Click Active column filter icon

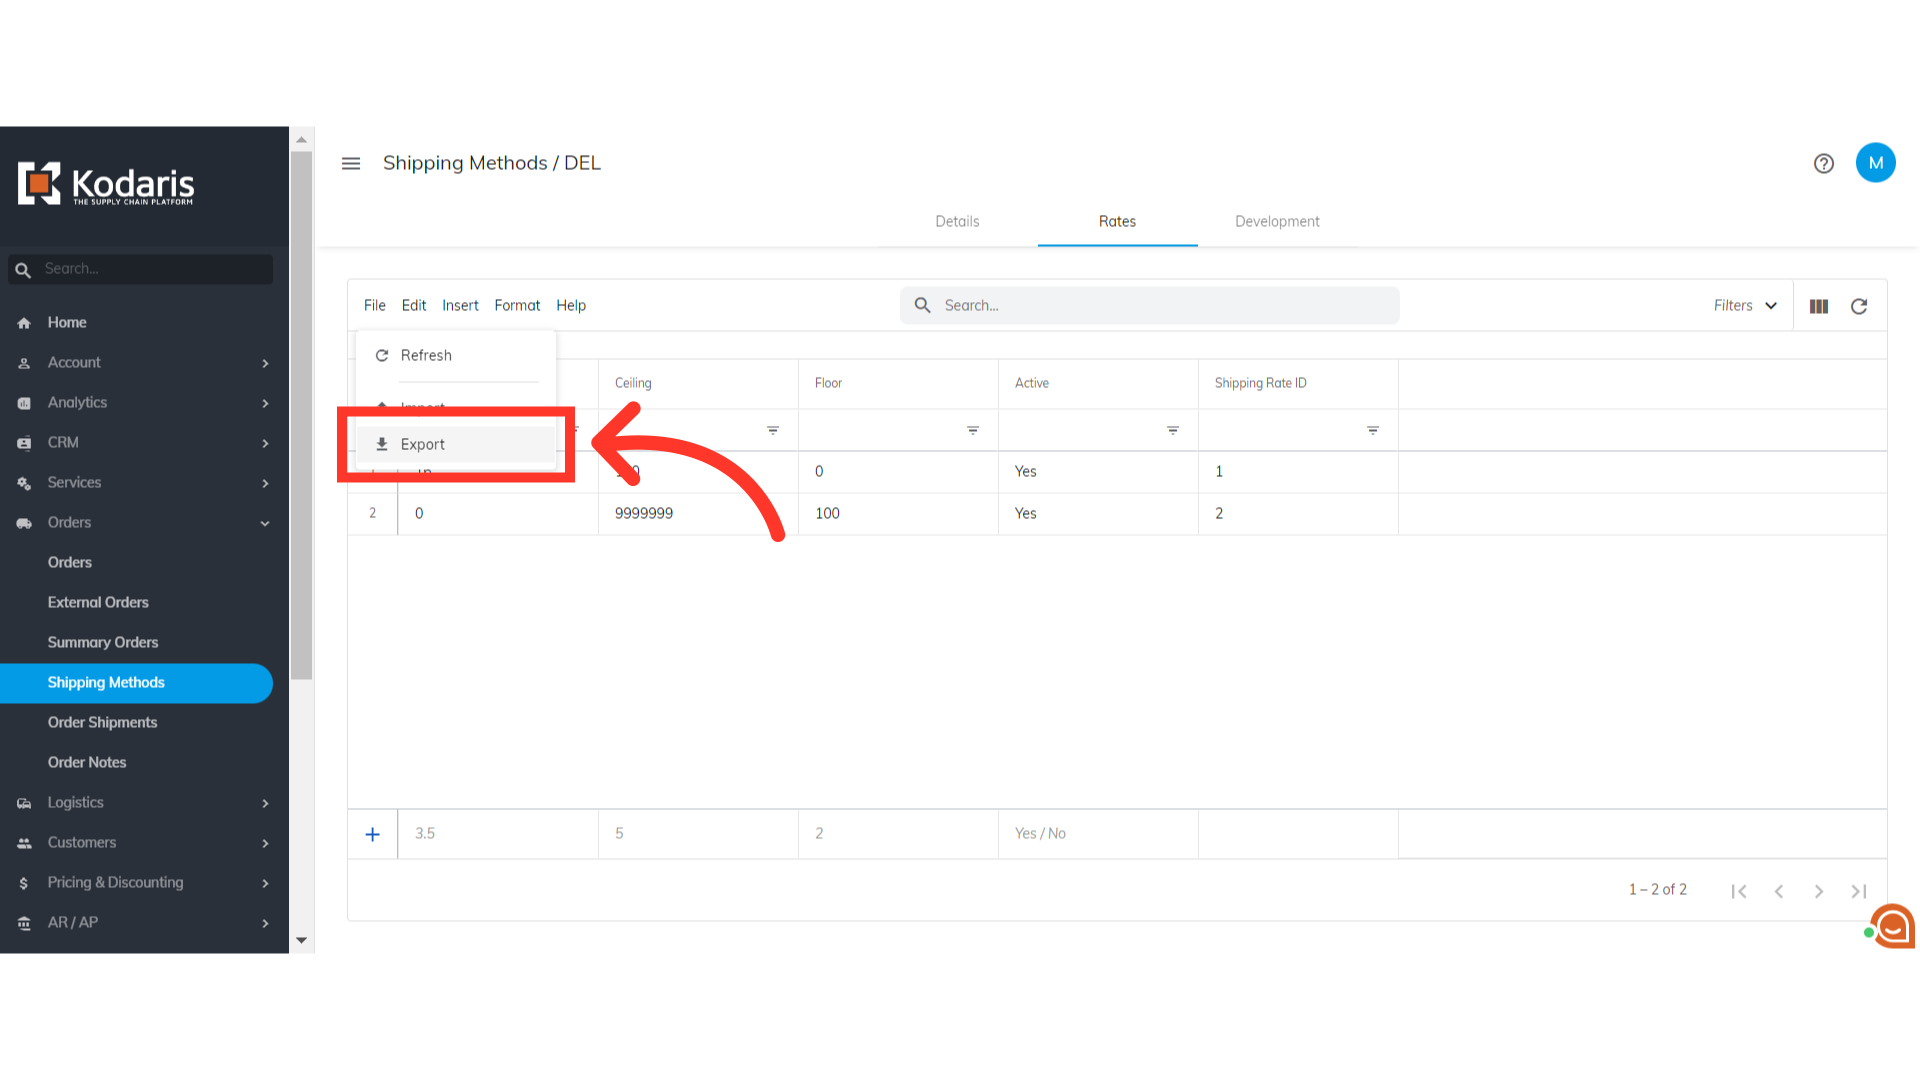1173,430
